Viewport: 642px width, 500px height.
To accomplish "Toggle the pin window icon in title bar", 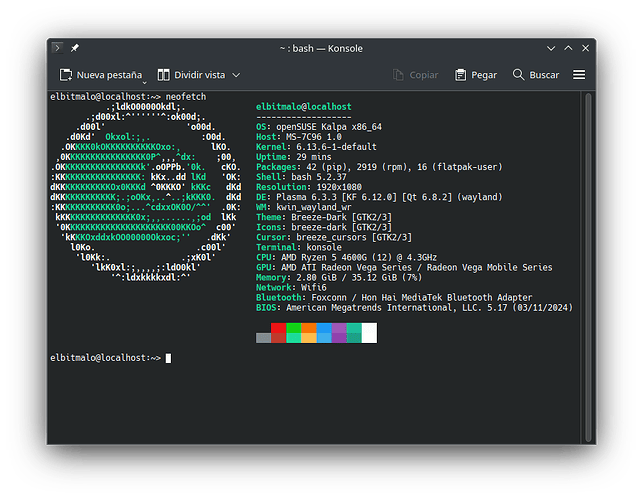I will (75, 48).
